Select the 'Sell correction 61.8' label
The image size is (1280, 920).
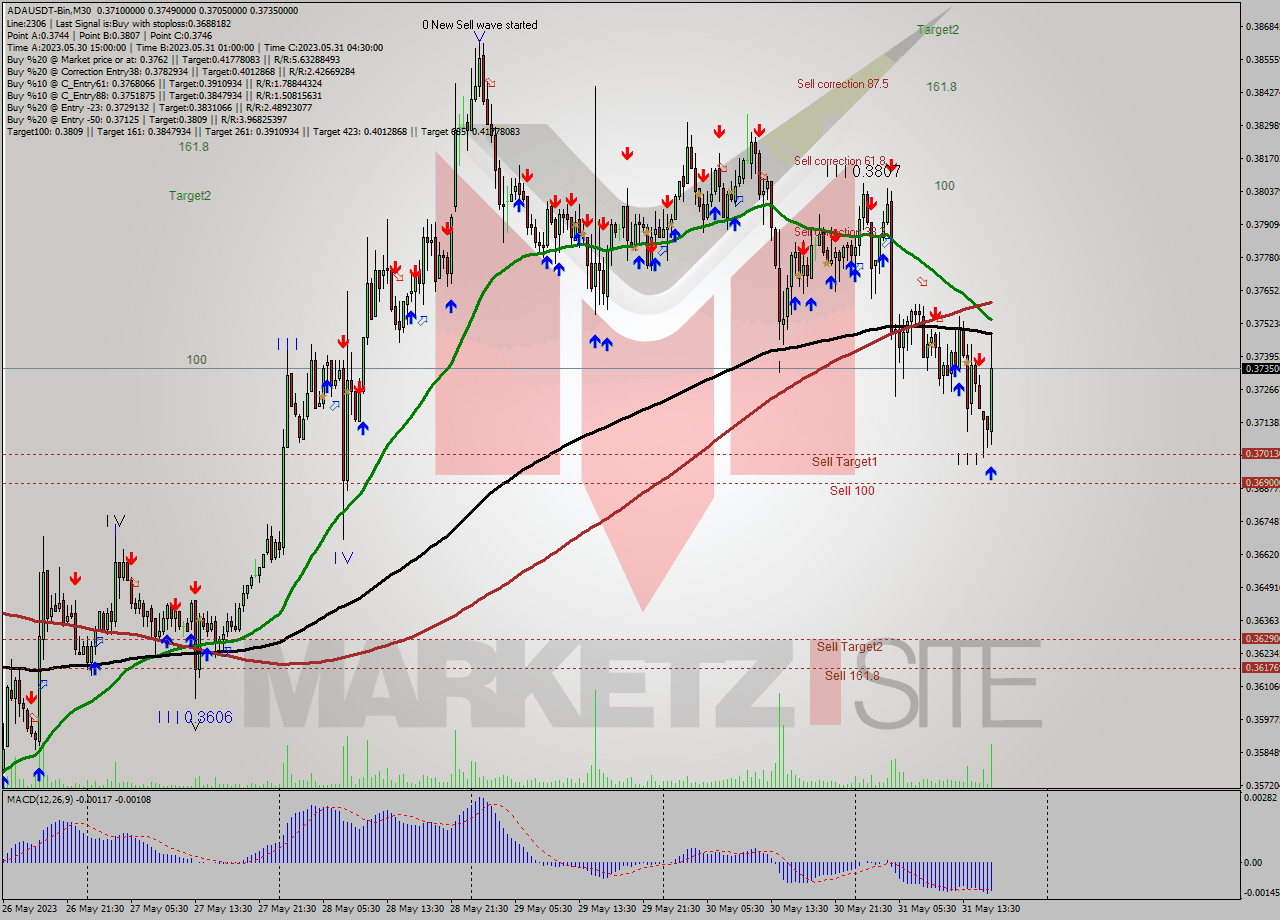[839, 161]
